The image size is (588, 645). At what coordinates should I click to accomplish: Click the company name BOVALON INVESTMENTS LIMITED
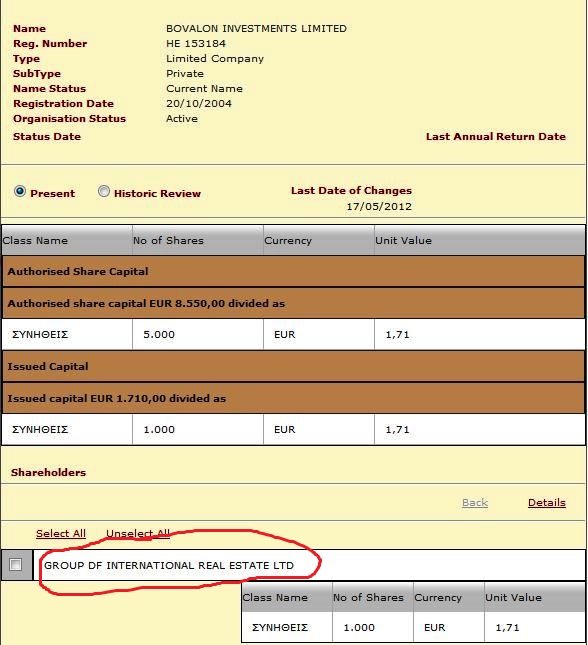pos(256,28)
